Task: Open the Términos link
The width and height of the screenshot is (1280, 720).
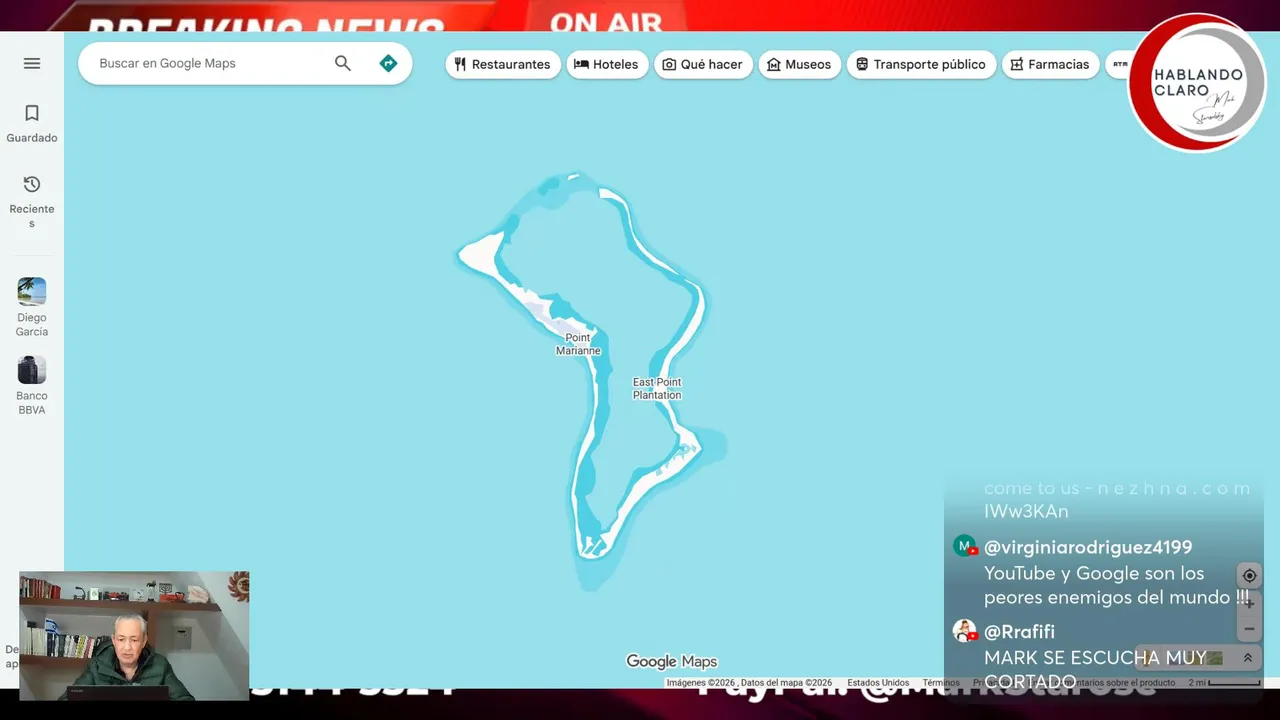Action: (x=941, y=683)
